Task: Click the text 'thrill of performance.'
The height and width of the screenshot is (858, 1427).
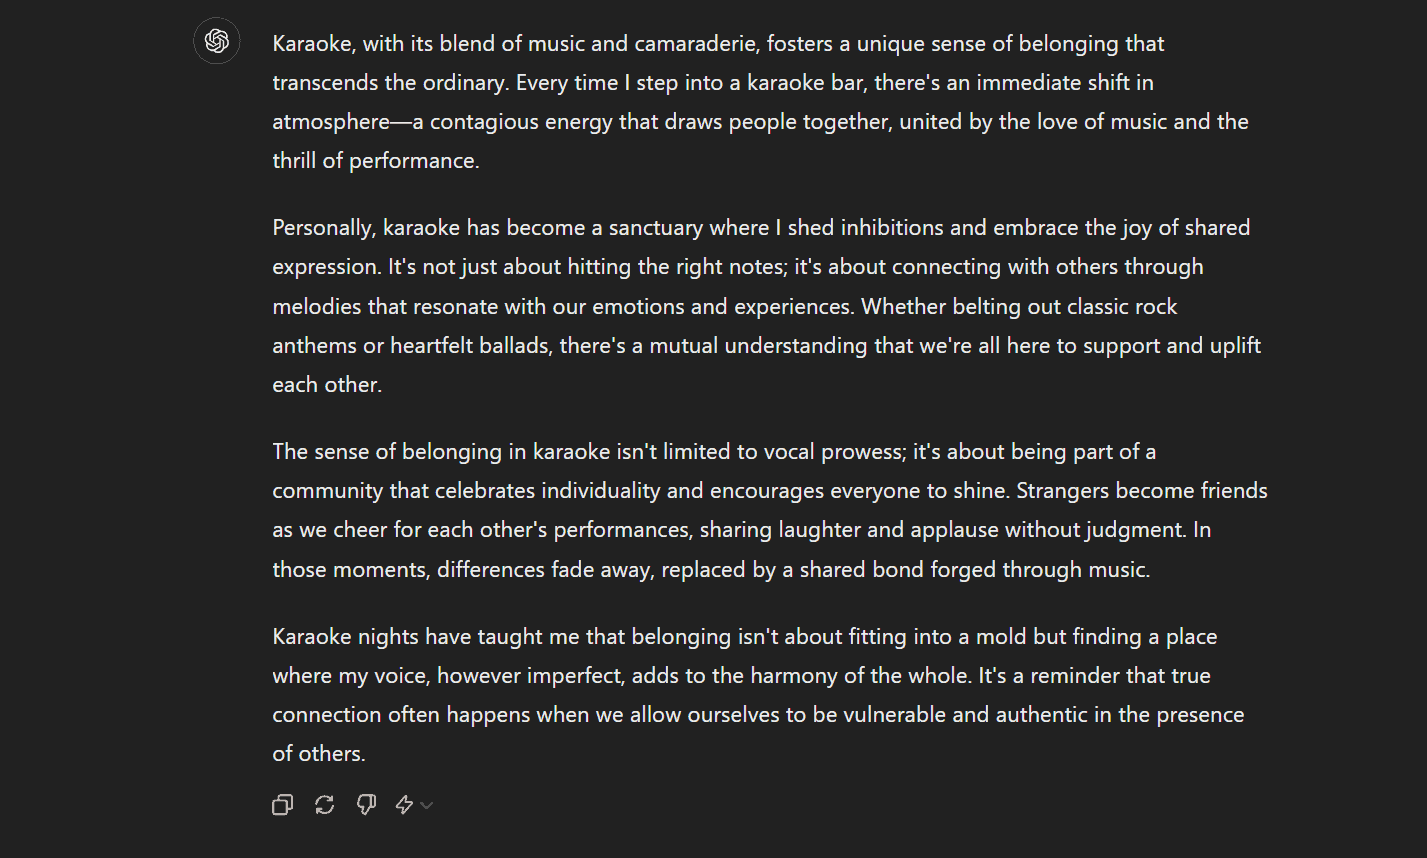Action: (376, 161)
